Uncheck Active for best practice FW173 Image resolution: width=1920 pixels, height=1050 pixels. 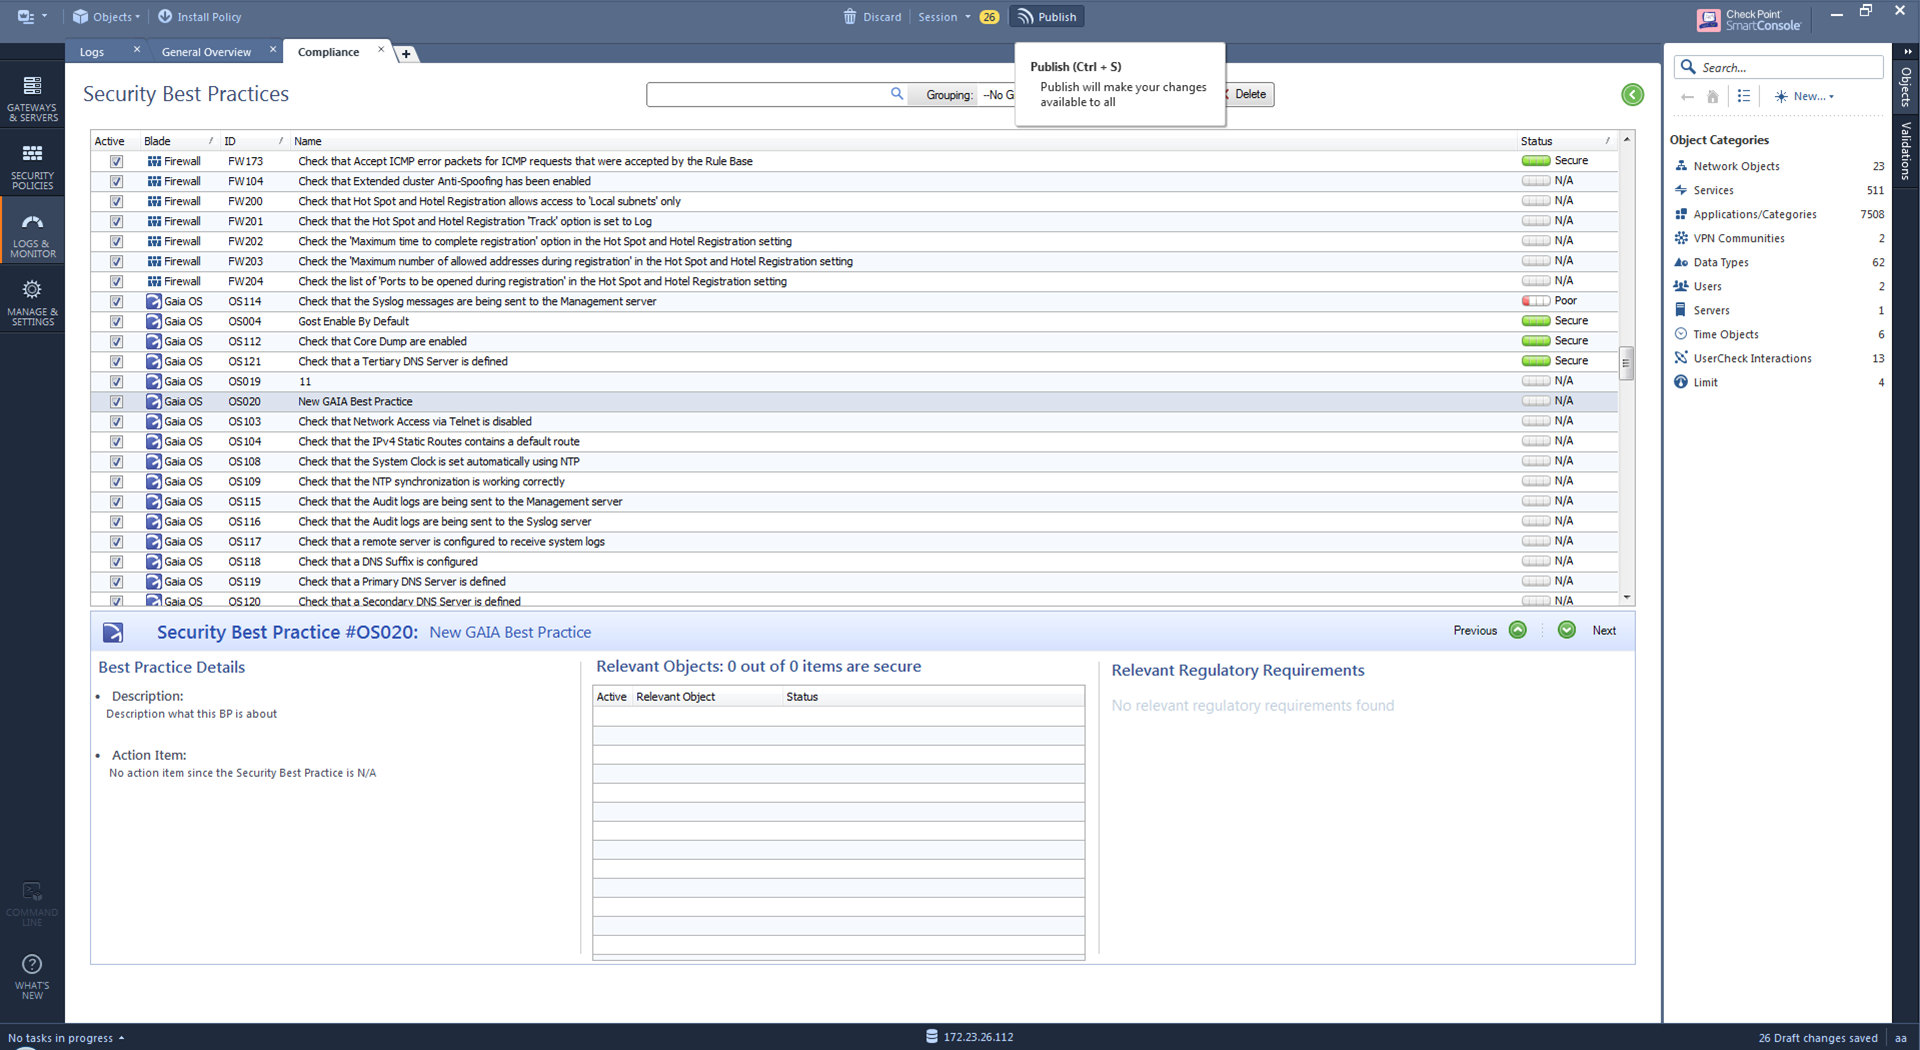[x=117, y=161]
